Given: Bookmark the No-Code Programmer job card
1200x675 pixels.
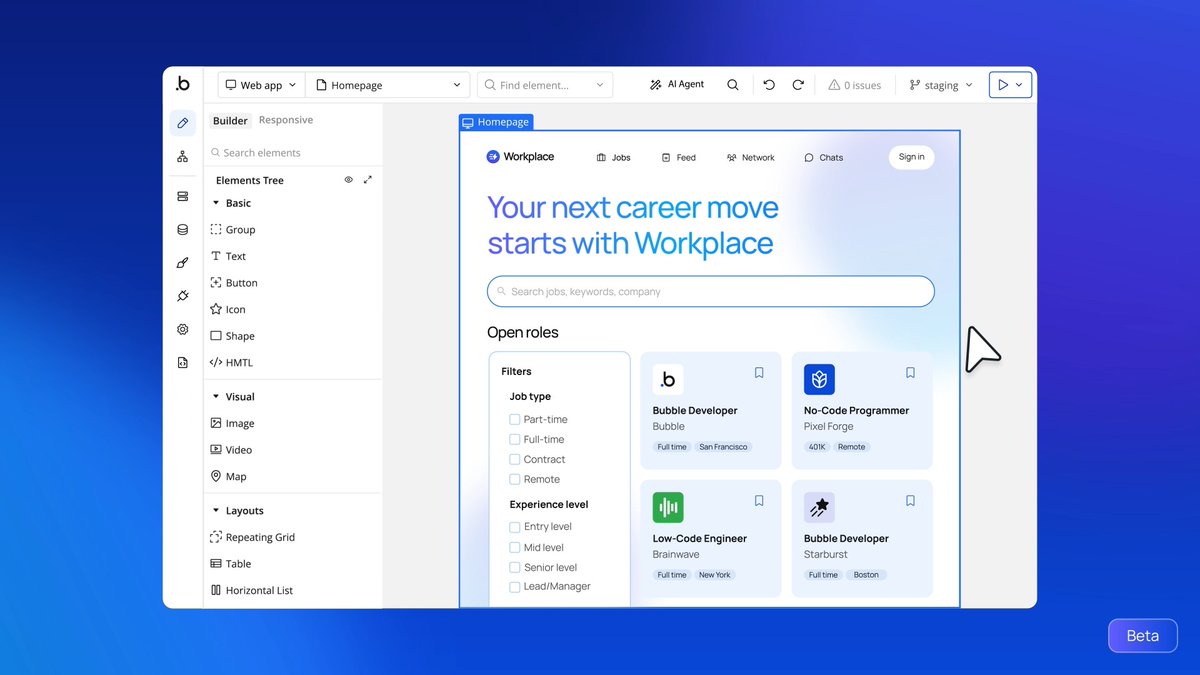Looking at the screenshot, I should point(910,373).
